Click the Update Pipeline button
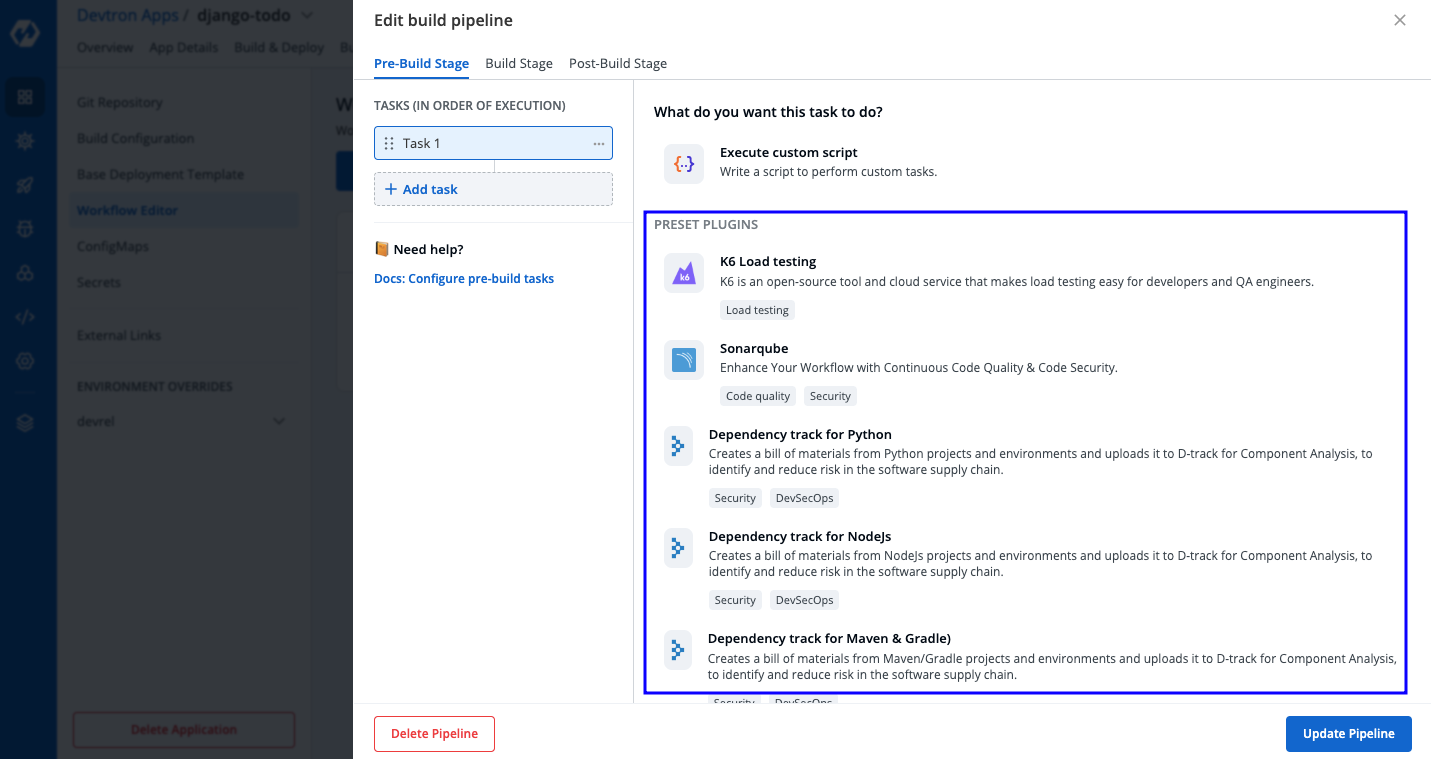 click(x=1348, y=733)
